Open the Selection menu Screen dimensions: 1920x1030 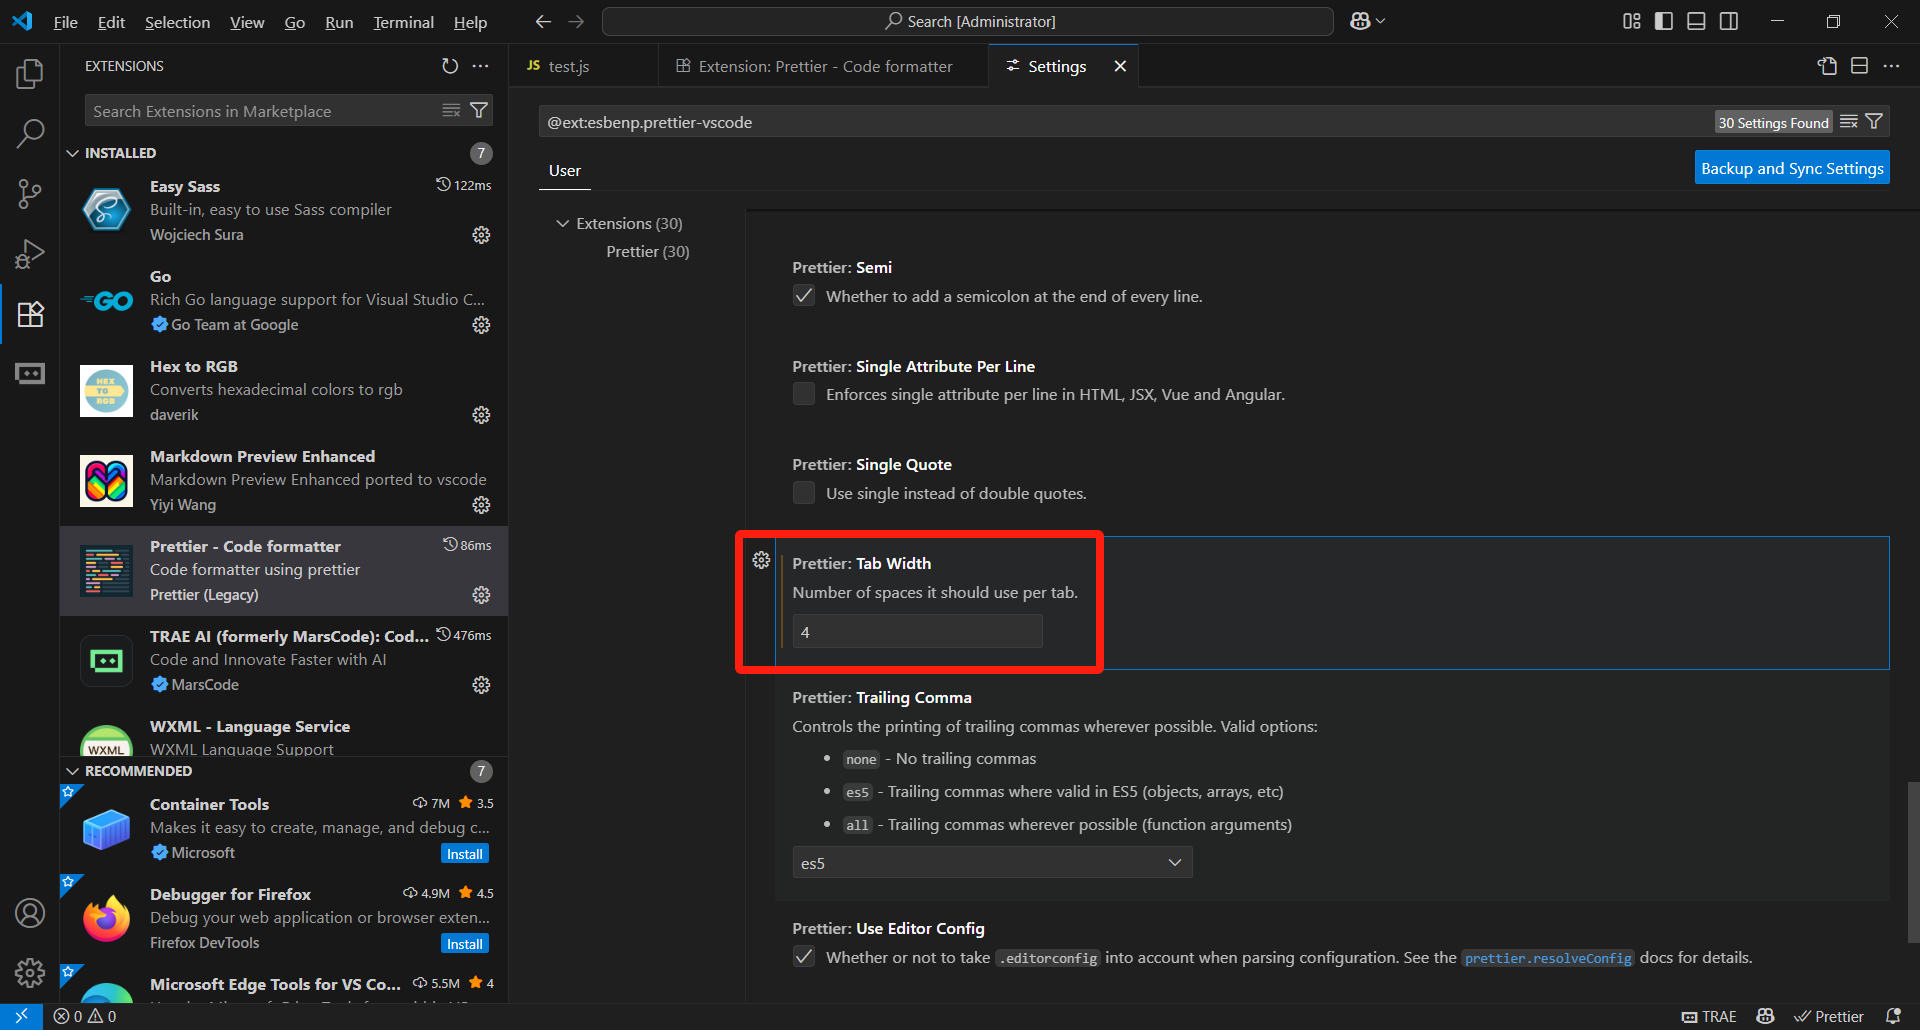click(177, 22)
